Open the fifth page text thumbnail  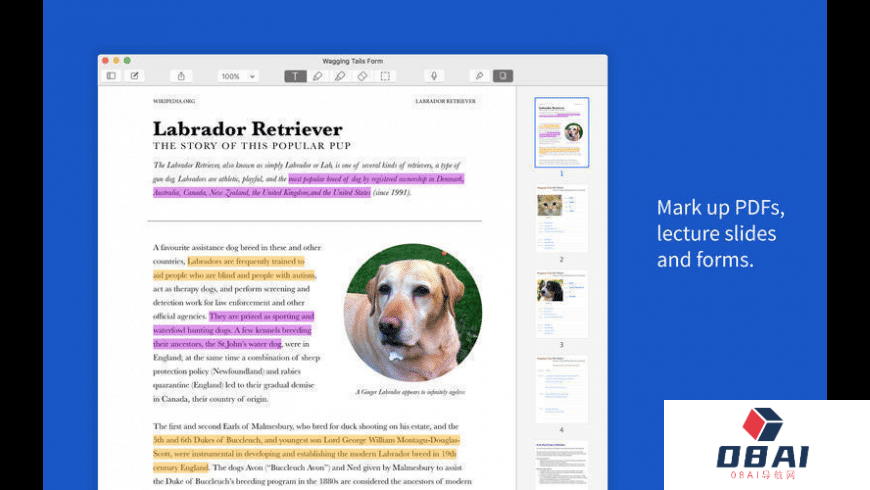562,465
